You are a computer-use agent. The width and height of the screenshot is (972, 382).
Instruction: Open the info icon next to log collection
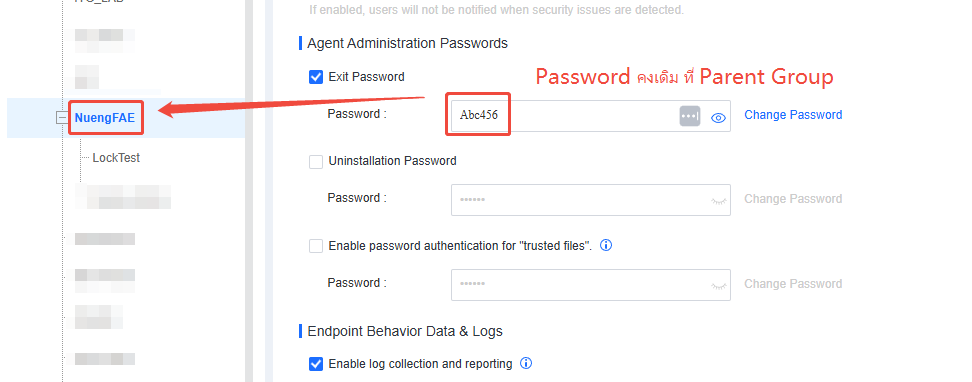(526, 363)
